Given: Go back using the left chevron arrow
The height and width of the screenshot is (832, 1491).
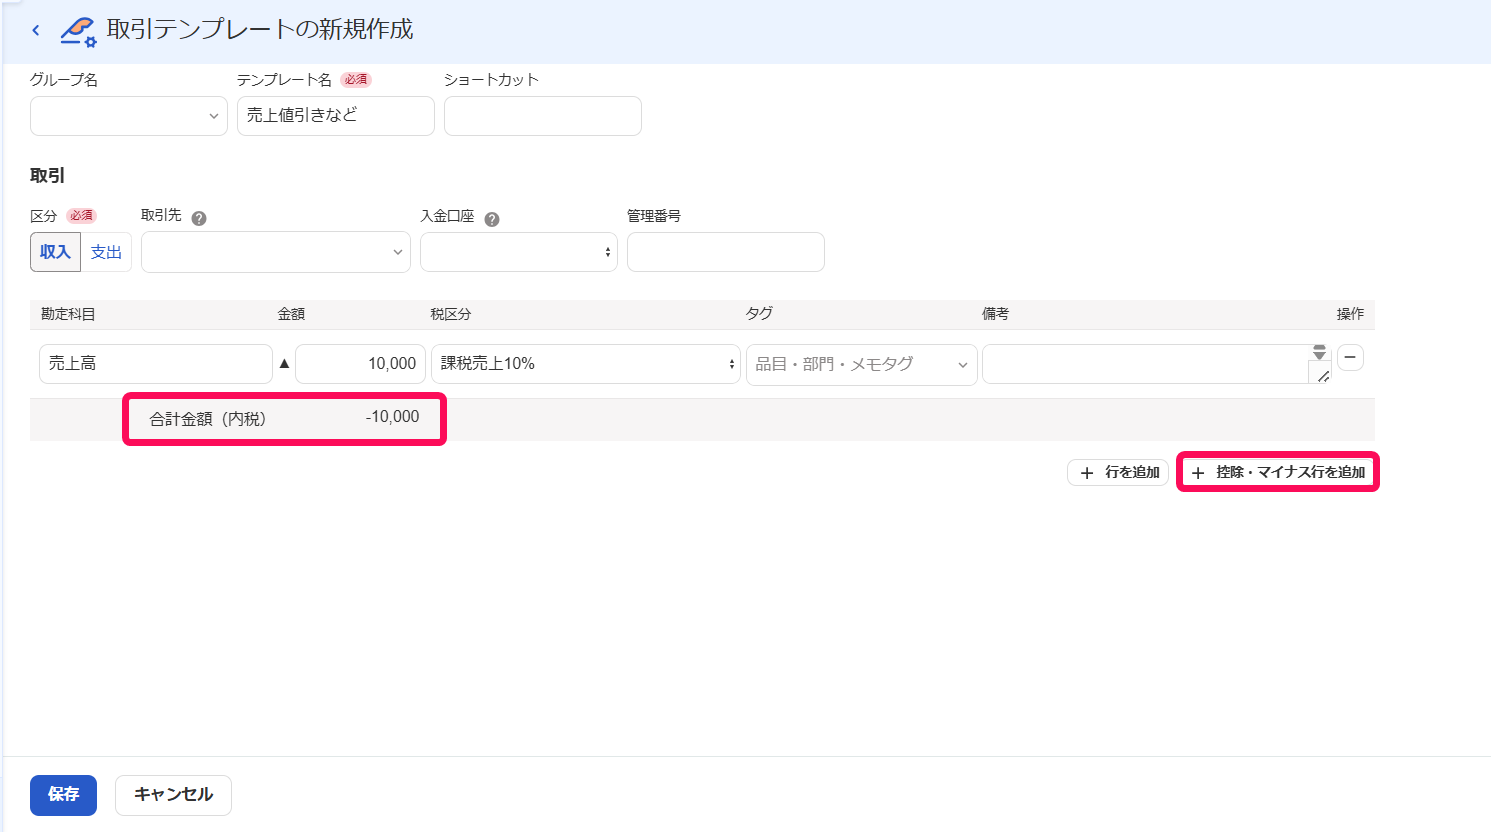Looking at the screenshot, I should point(36,30).
